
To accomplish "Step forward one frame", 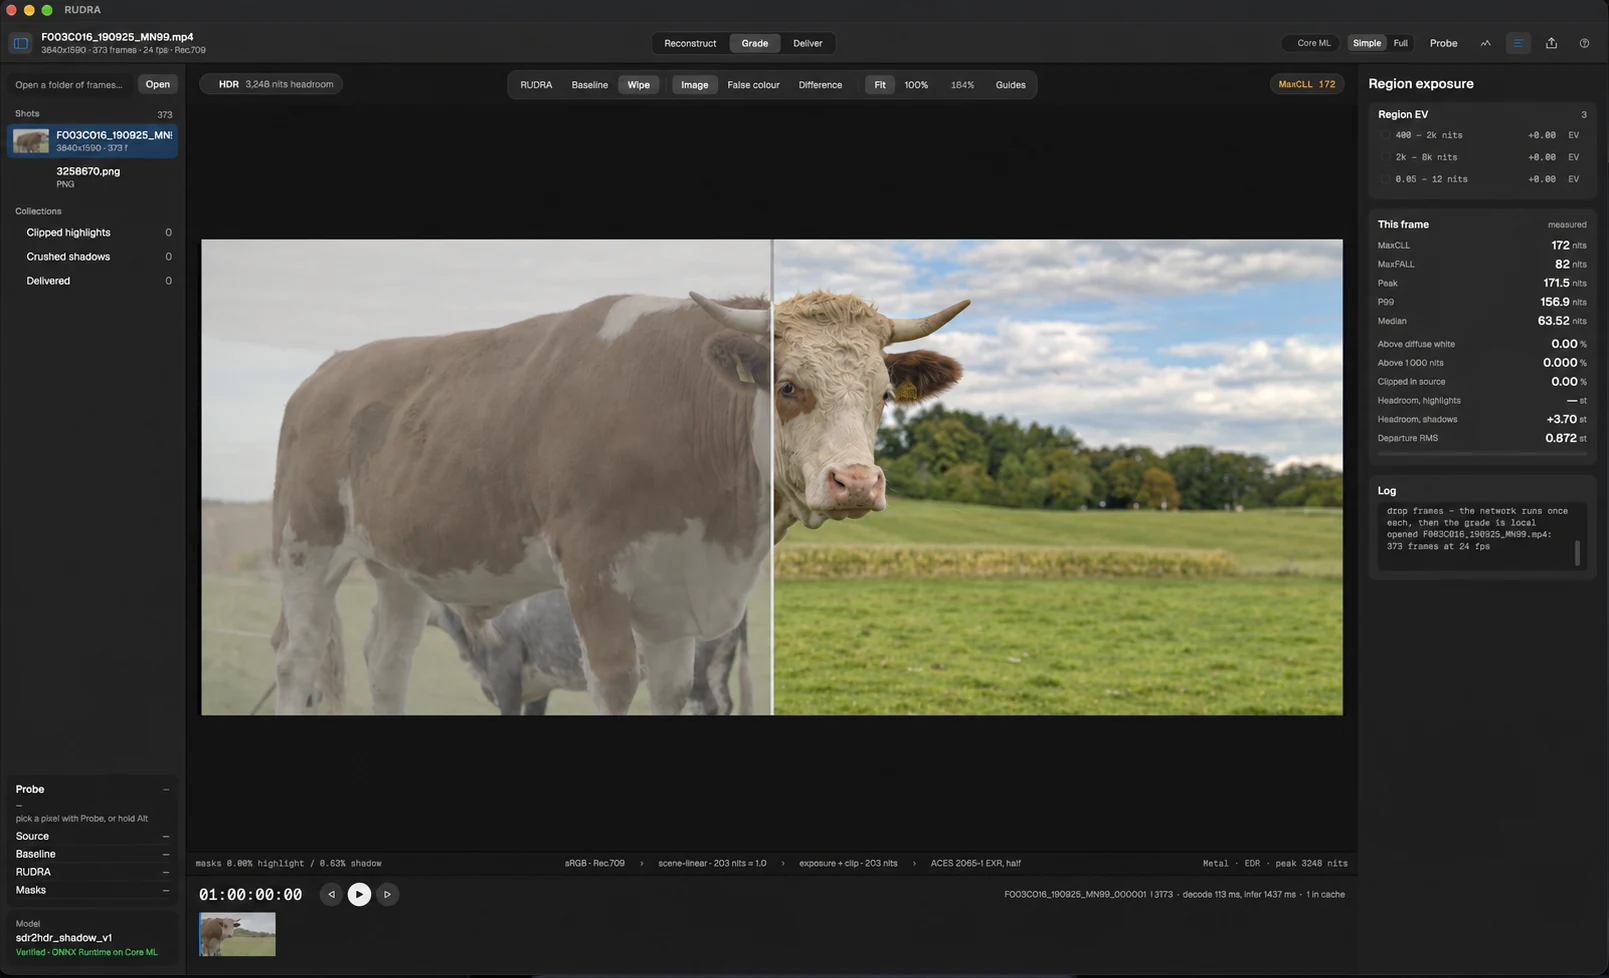I will pos(387,895).
